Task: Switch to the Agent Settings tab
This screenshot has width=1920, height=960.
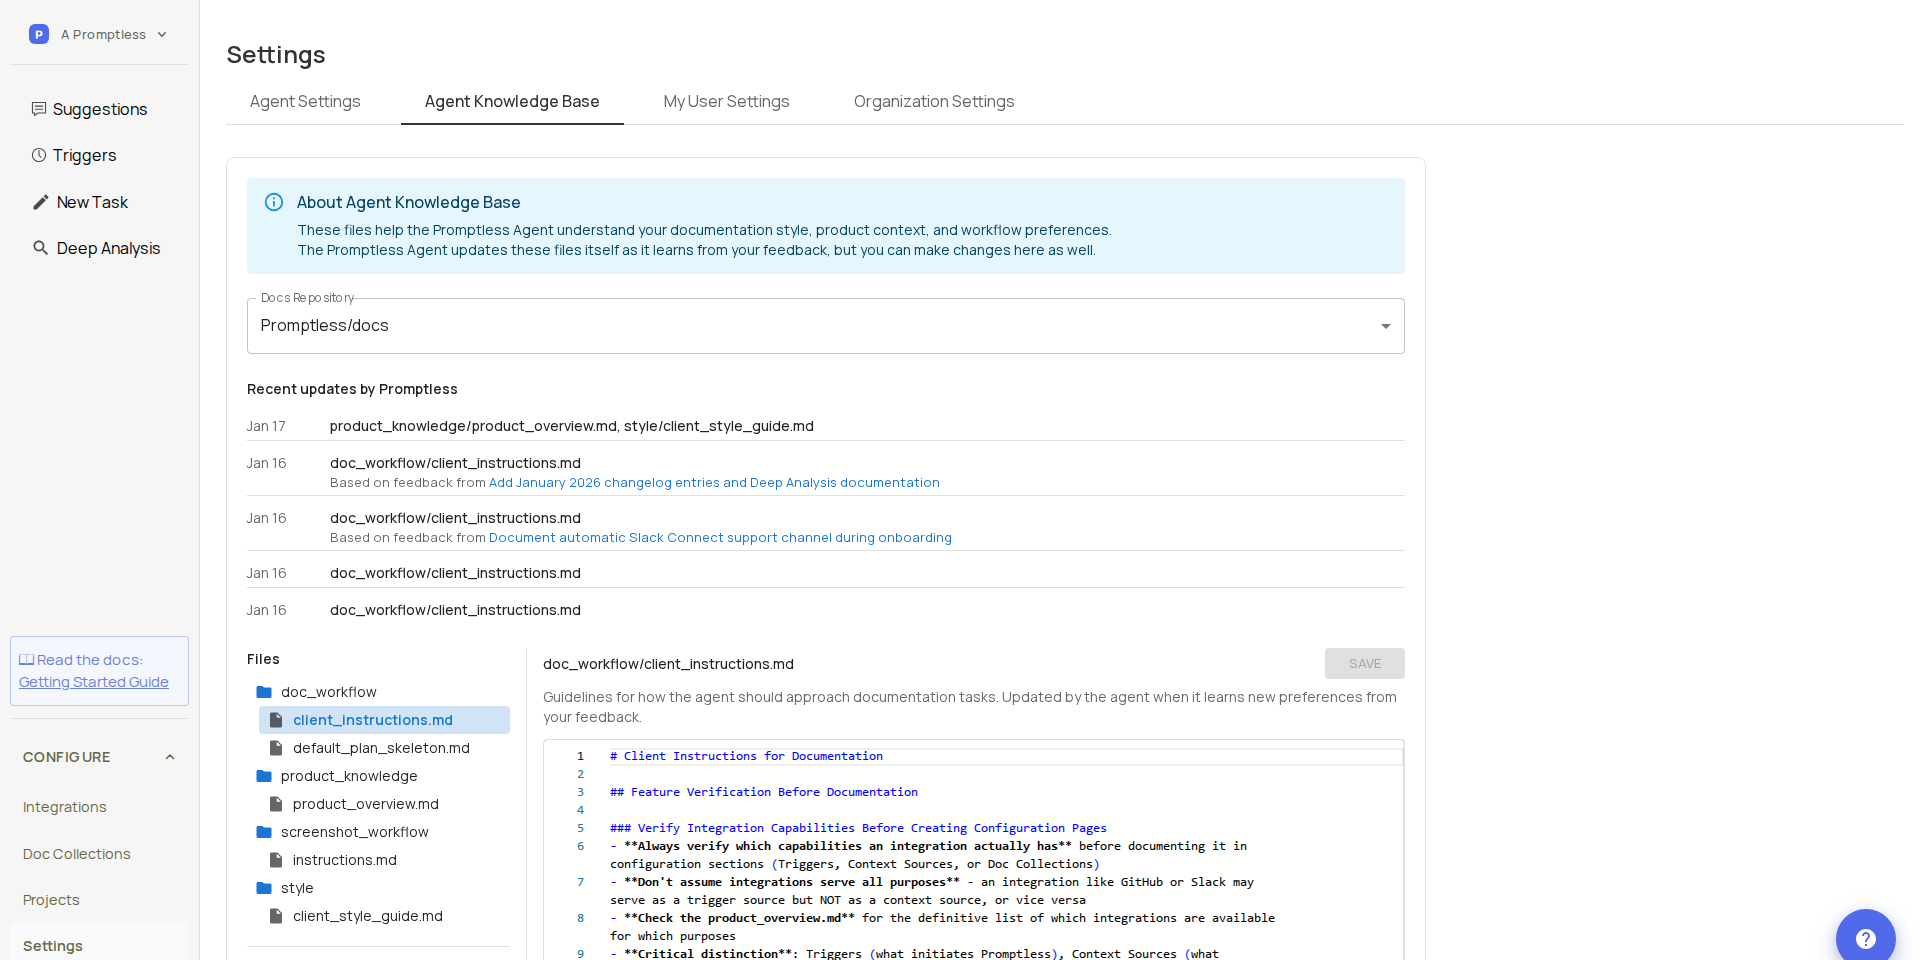Action: click(x=305, y=101)
